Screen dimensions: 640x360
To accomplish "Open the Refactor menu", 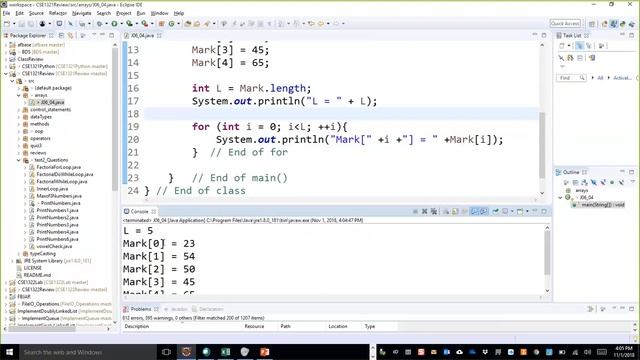I will click(58, 13).
